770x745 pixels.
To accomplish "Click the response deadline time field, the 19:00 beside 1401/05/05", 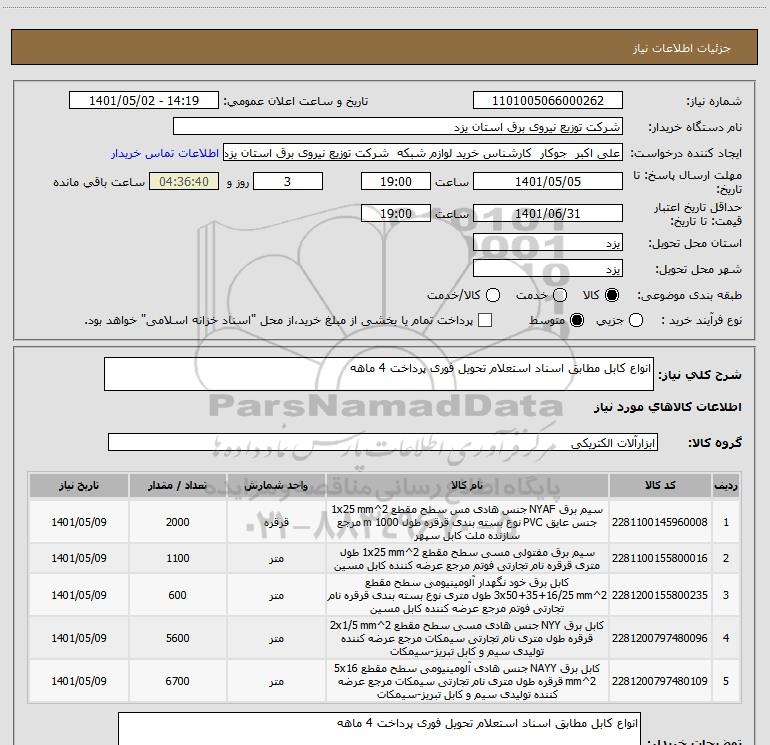I will (396, 182).
